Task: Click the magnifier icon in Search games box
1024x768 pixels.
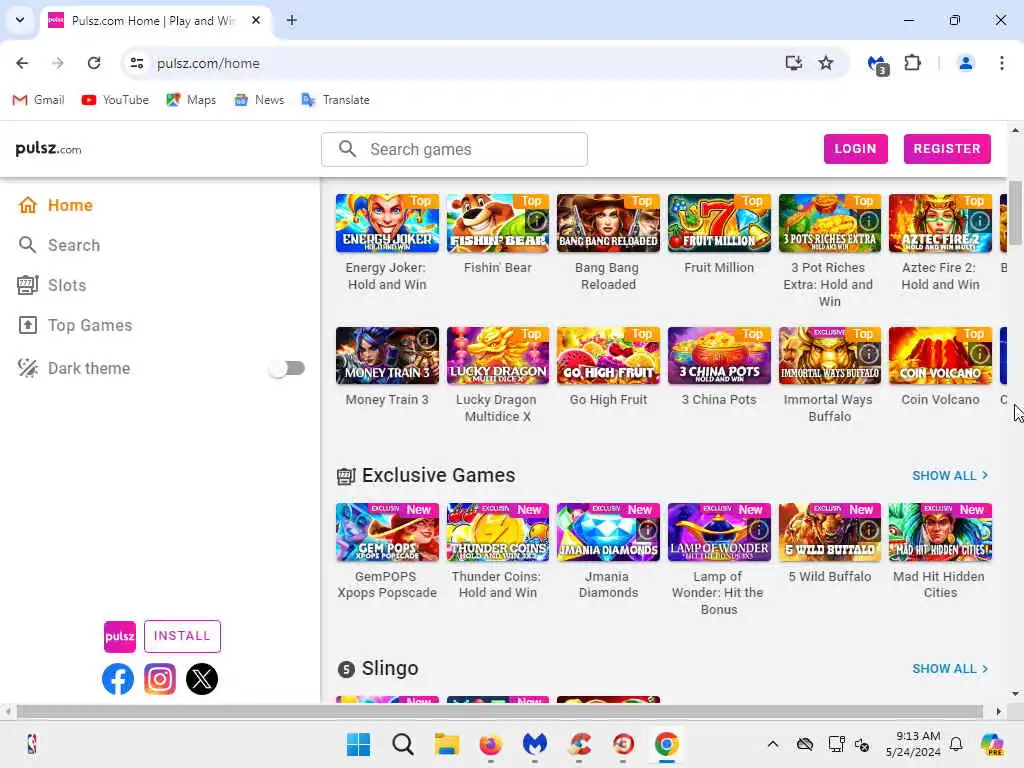Action: [x=348, y=149]
